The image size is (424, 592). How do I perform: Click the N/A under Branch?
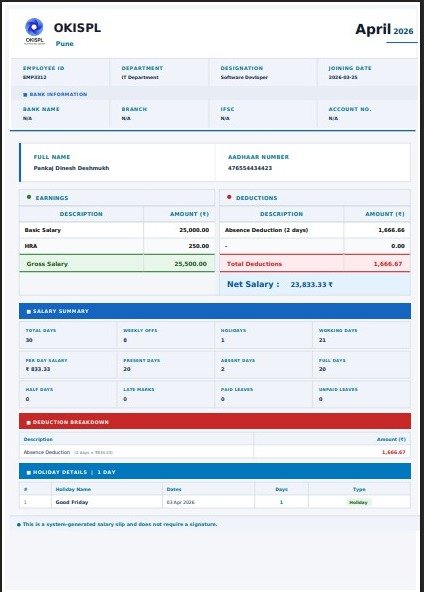(126, 119)
